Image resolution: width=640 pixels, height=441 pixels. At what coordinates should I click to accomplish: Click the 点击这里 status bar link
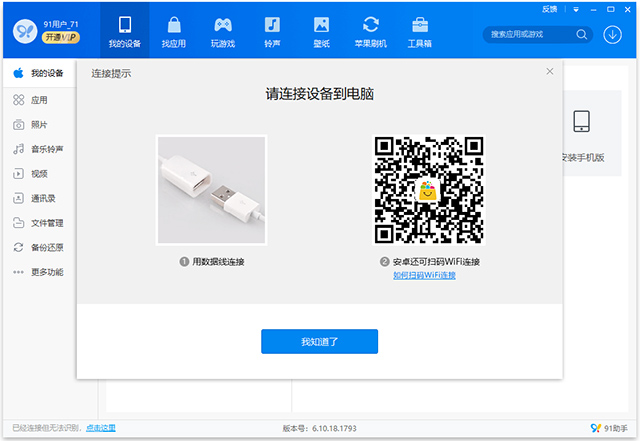pos(101,428)
